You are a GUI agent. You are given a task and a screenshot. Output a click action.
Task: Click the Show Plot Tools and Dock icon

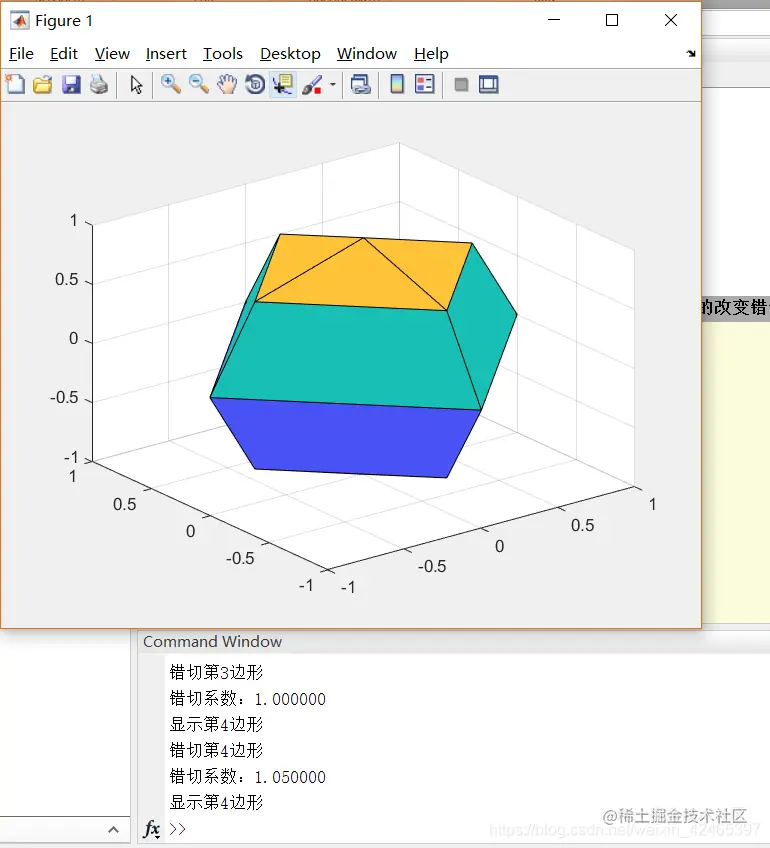[x=488, y=84]
